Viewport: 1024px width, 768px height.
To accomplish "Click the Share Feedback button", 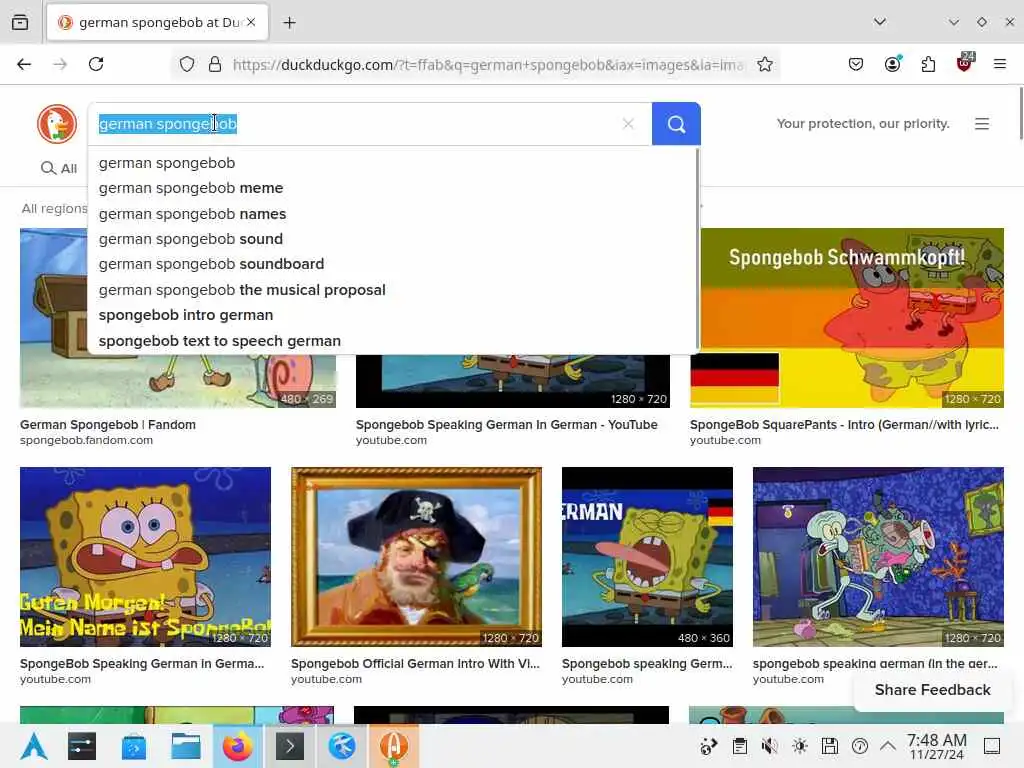I will [x=933, y=690].
